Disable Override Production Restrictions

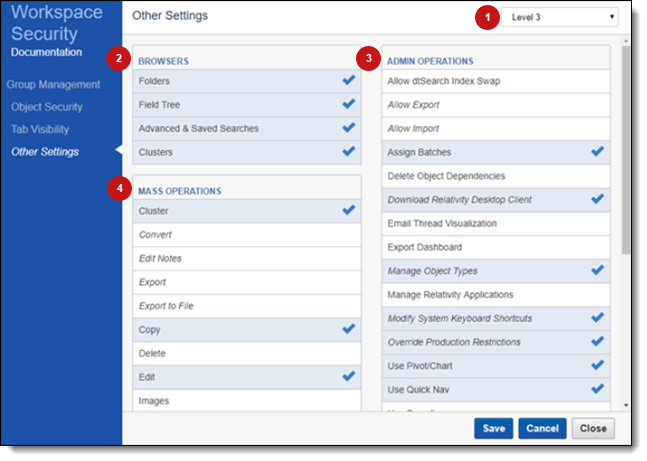point(496,342)
